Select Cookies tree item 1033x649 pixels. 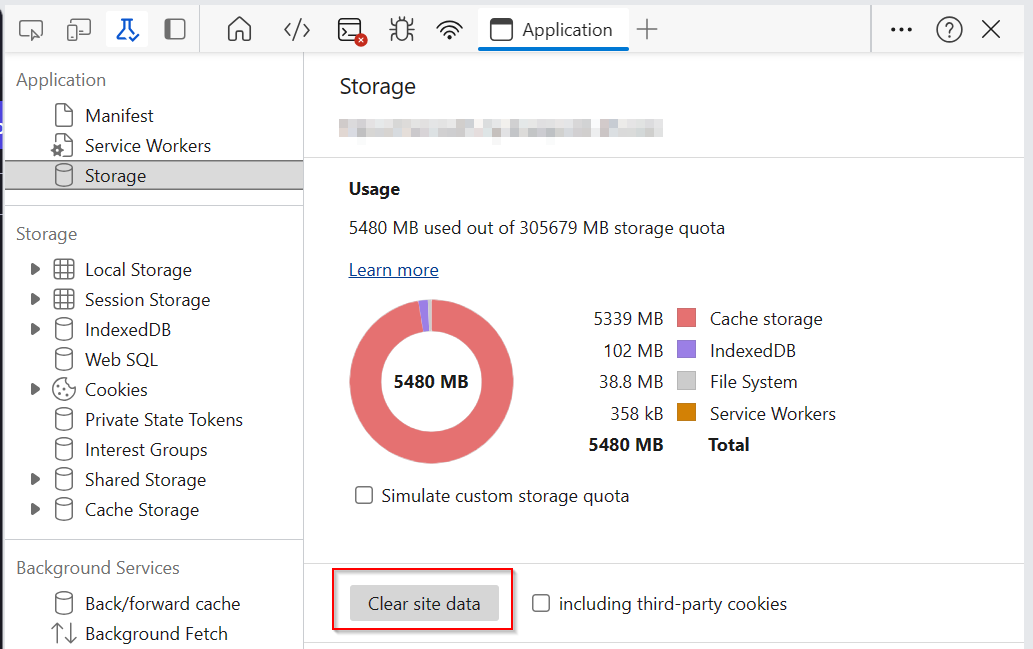(x=116, y=389)
